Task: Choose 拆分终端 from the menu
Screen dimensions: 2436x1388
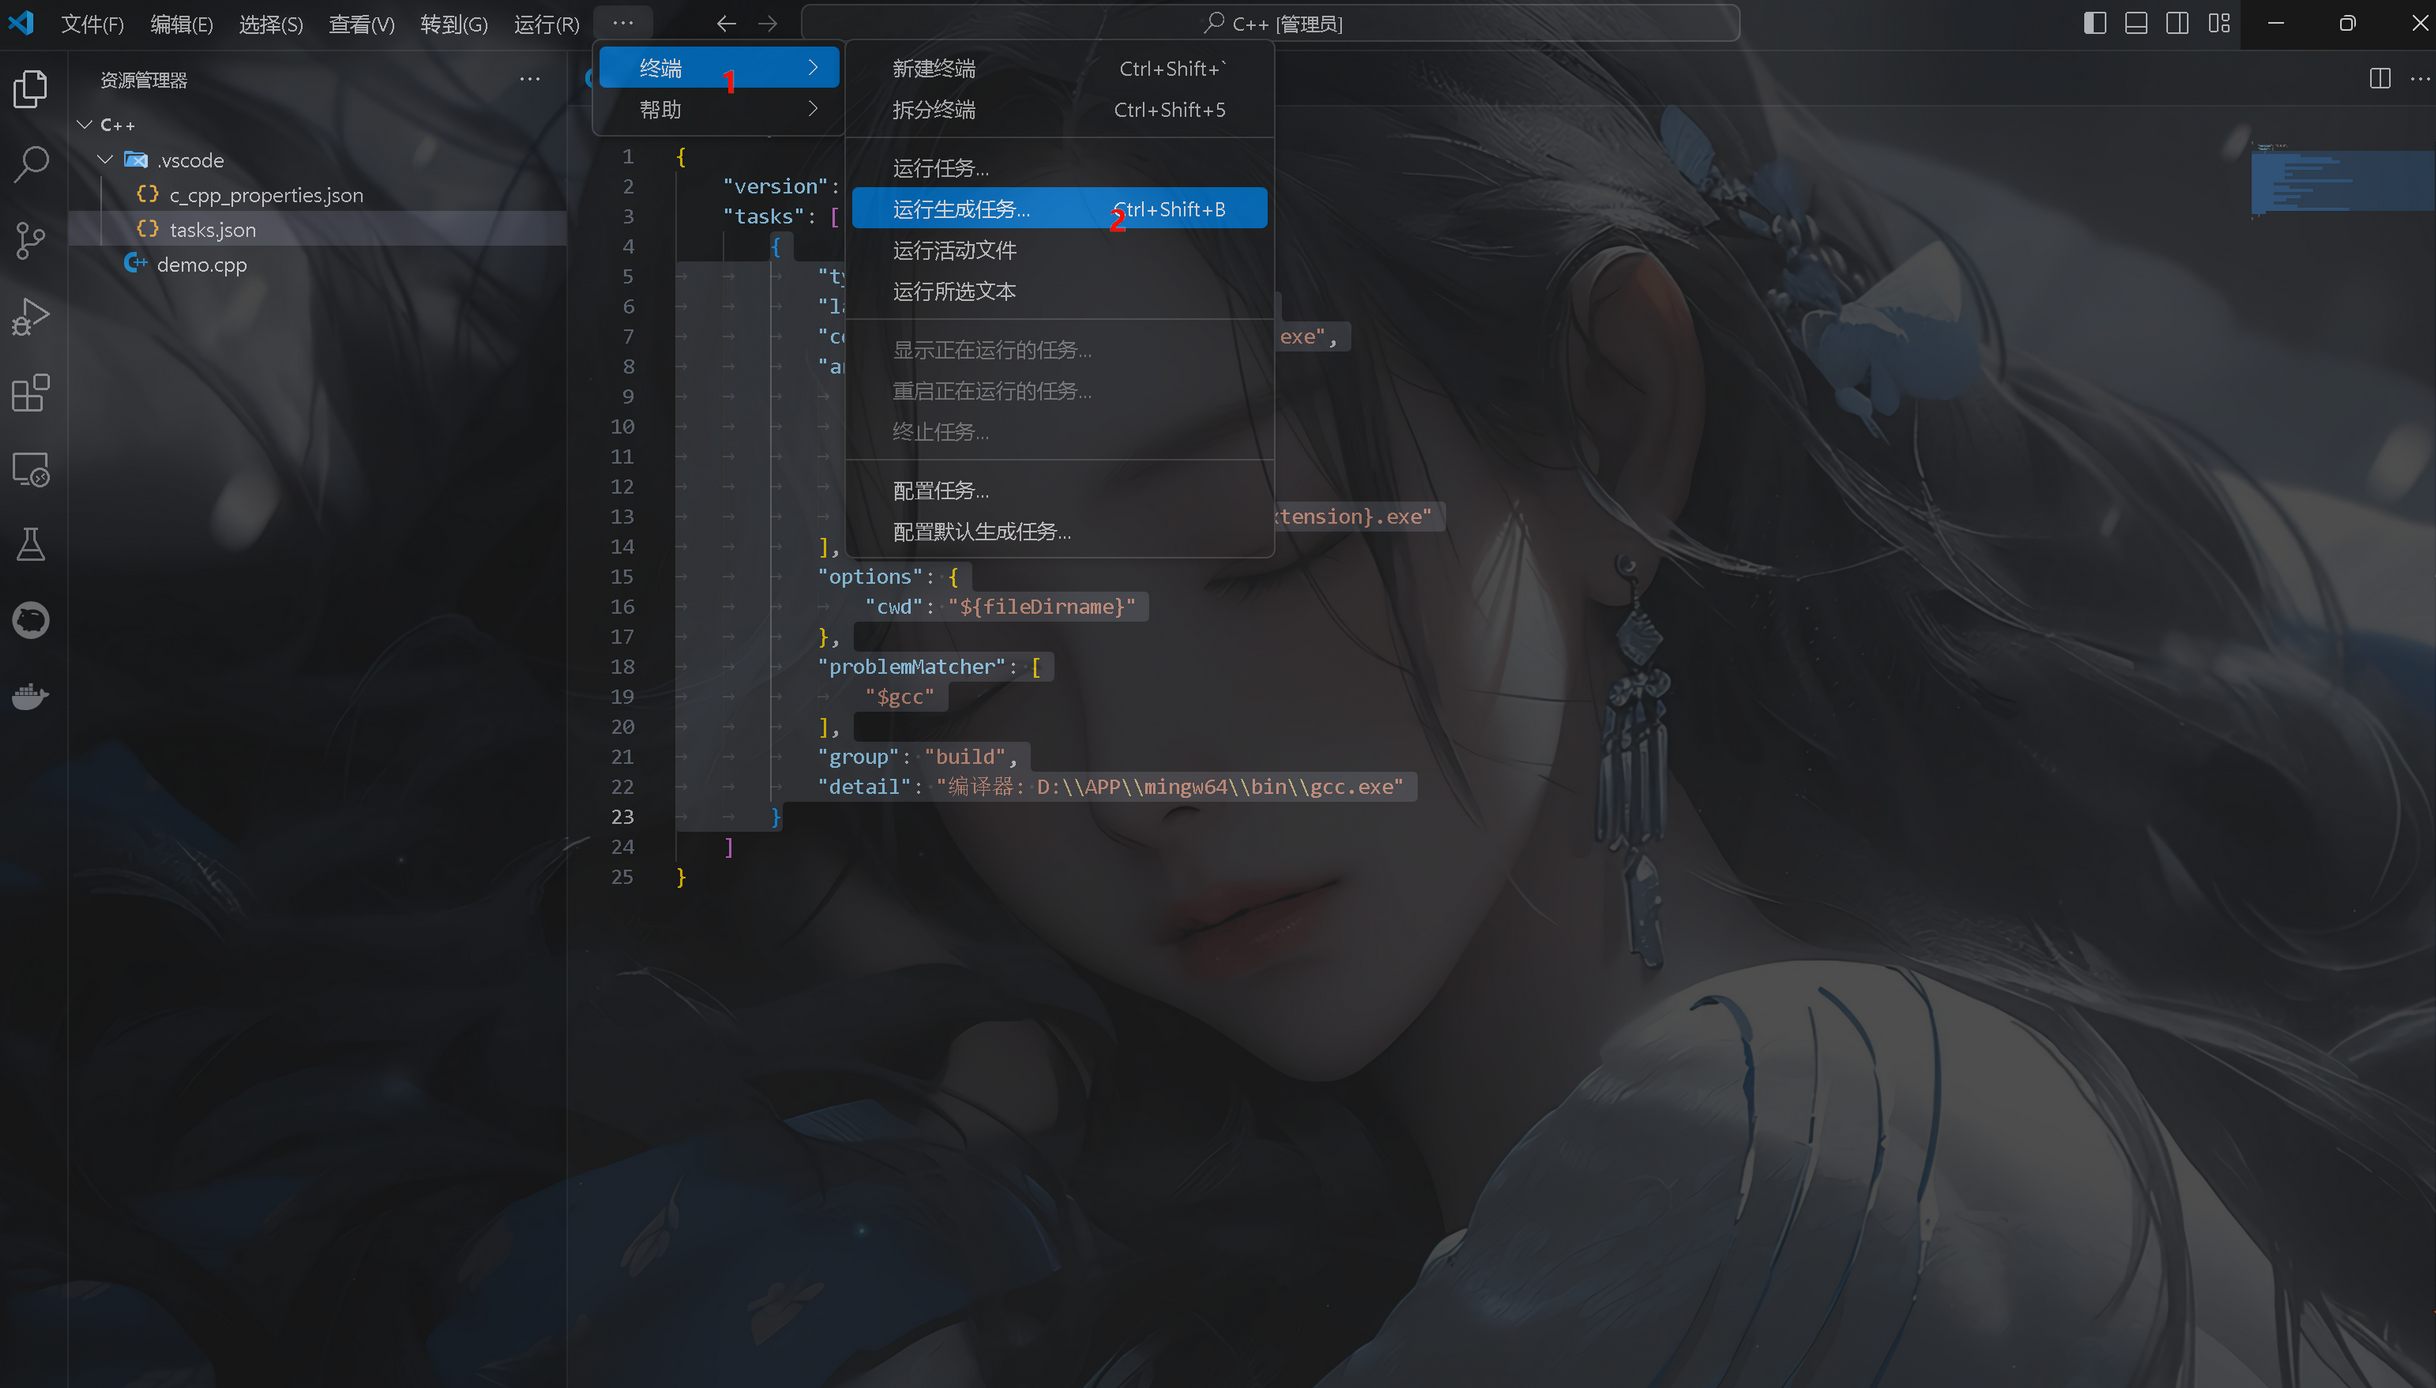Action: click(x=1059, y=109)
